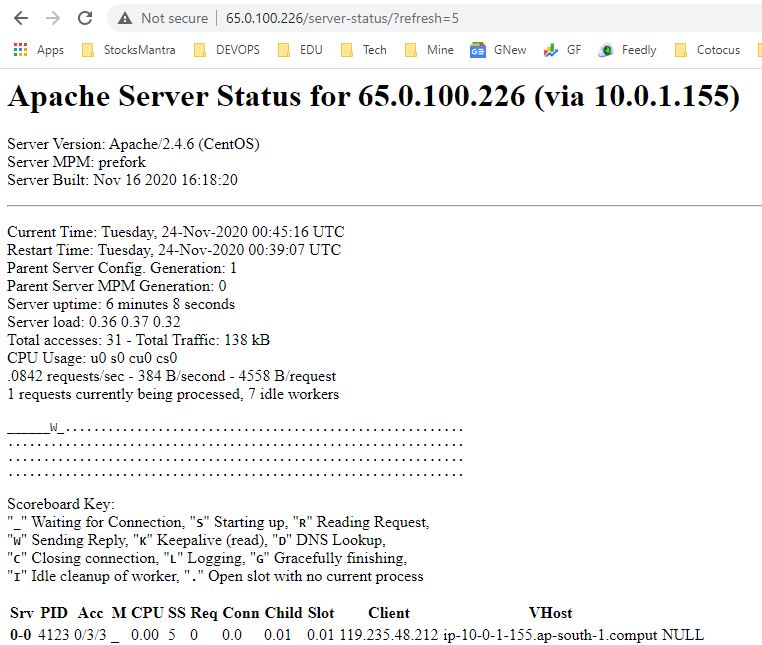The width and height of the screenshot is (762, 645).
Task: Click the browser forward arrow
Action: 52,18
